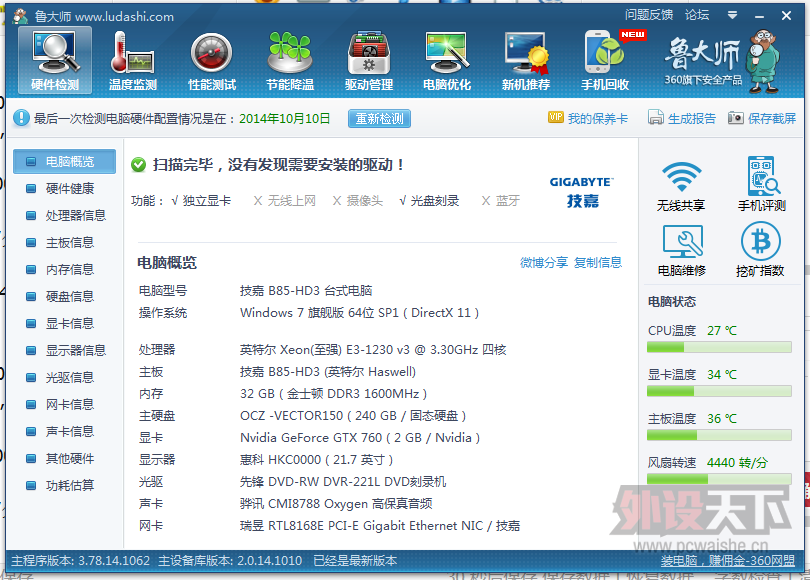Click the GIGABYTE 技嘉 brand logo
The height and width of the screenshot is (580, 810).
pos(581,192)
